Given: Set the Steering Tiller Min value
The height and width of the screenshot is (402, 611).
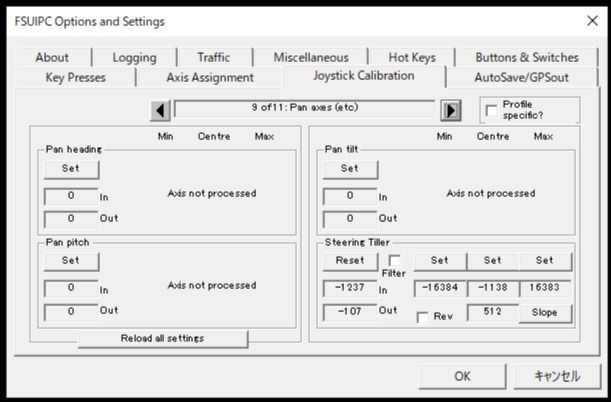Looking at the screenshot, I should click(x=440, y=261).
